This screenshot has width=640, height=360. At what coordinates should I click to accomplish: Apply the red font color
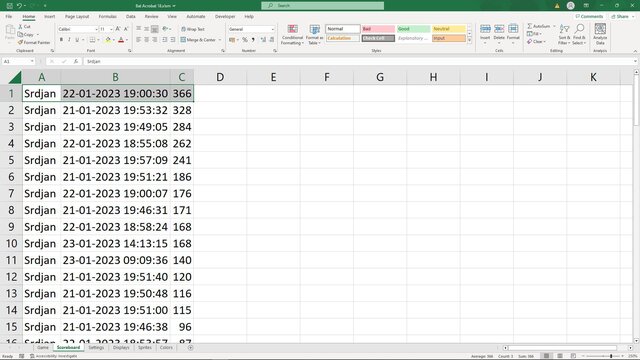coord(121,40)
